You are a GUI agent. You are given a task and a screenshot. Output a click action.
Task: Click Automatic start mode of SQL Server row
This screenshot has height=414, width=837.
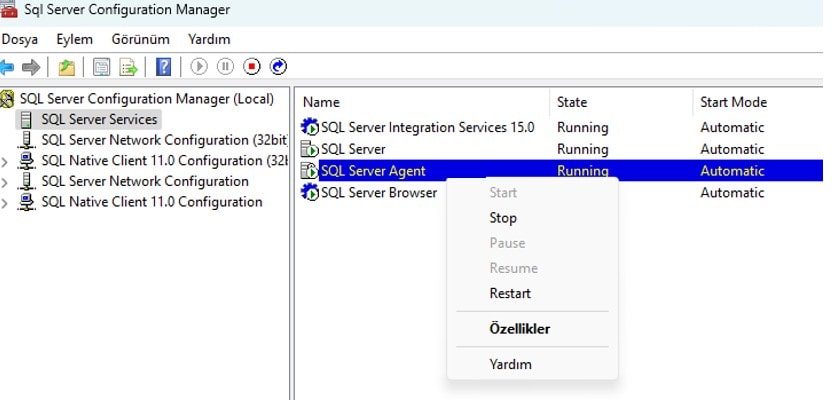732,149
